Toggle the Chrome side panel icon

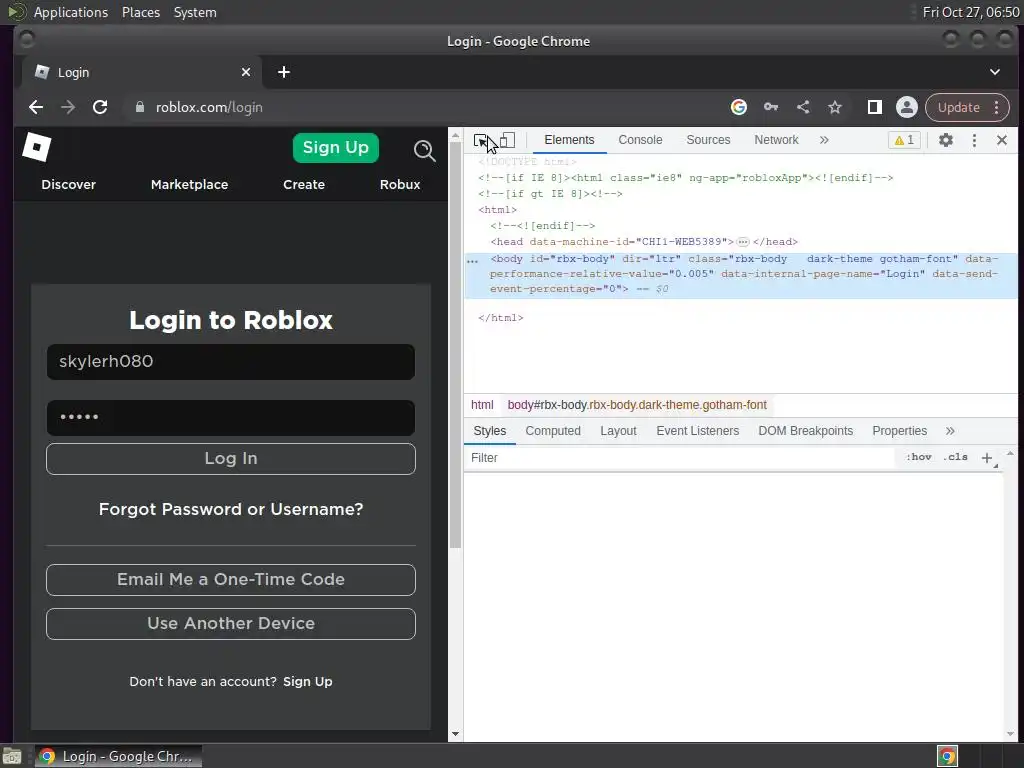tap(874, 107)
